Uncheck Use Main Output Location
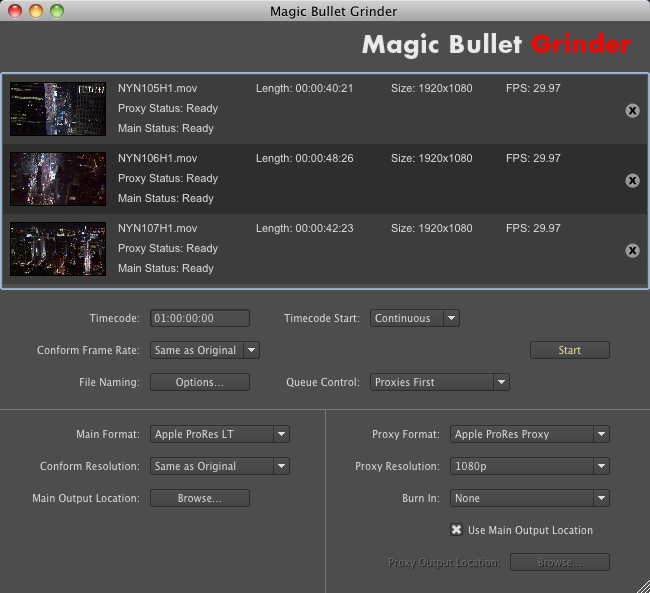Screen dimensions: 650x593 pyautogui.click(x=456, y=530)
